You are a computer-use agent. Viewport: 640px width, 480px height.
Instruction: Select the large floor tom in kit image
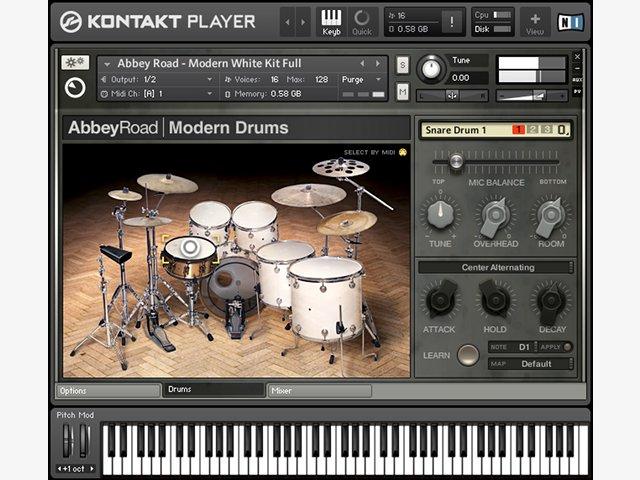pos(326,298)
